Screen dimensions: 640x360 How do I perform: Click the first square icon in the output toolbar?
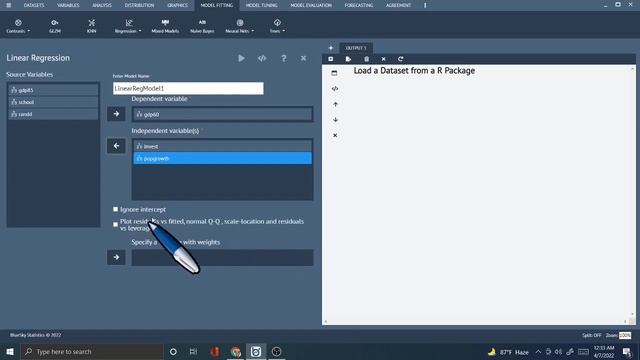tap(331, 59)
